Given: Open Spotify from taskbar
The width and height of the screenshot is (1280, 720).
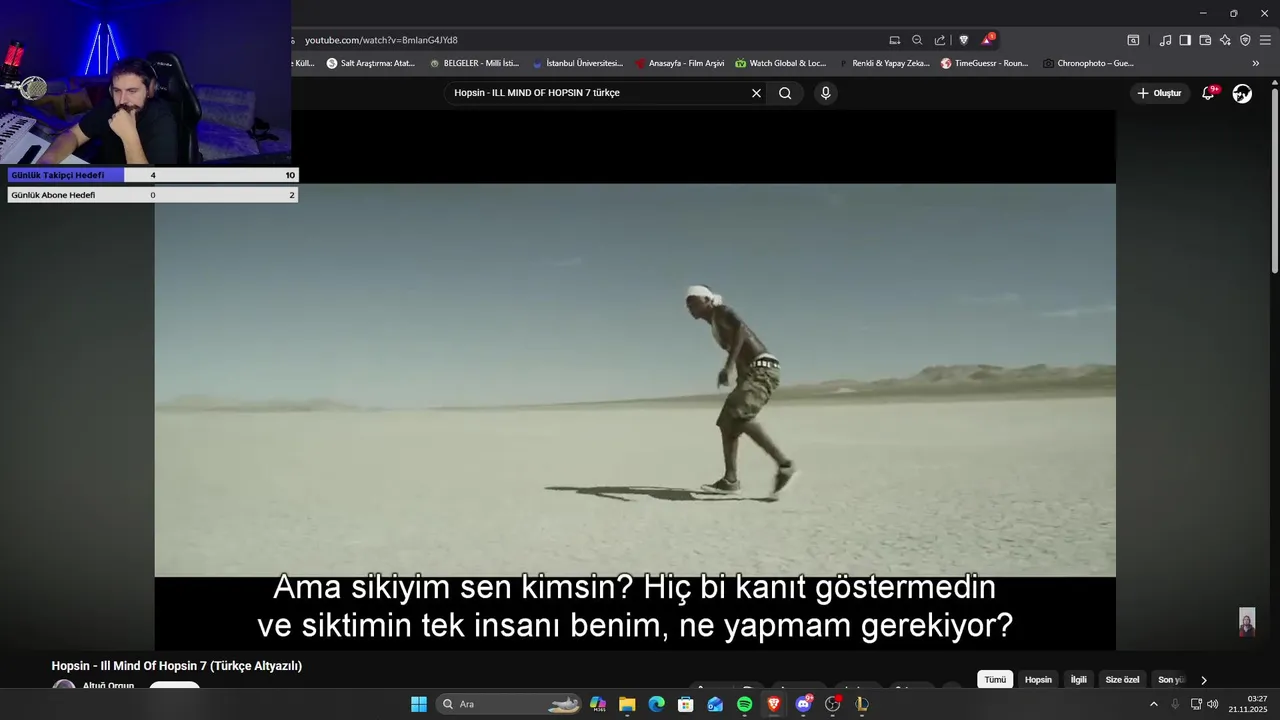Looking at the screenshot, I should [x=744, y=704].
